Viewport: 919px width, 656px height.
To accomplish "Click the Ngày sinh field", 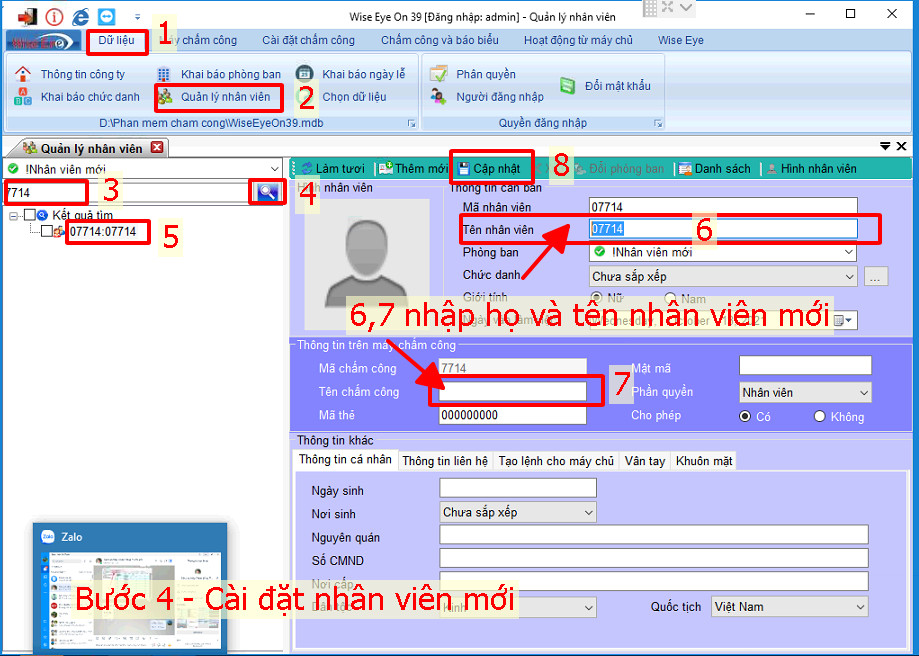I will pyautogui.click(x=518, y=488).
